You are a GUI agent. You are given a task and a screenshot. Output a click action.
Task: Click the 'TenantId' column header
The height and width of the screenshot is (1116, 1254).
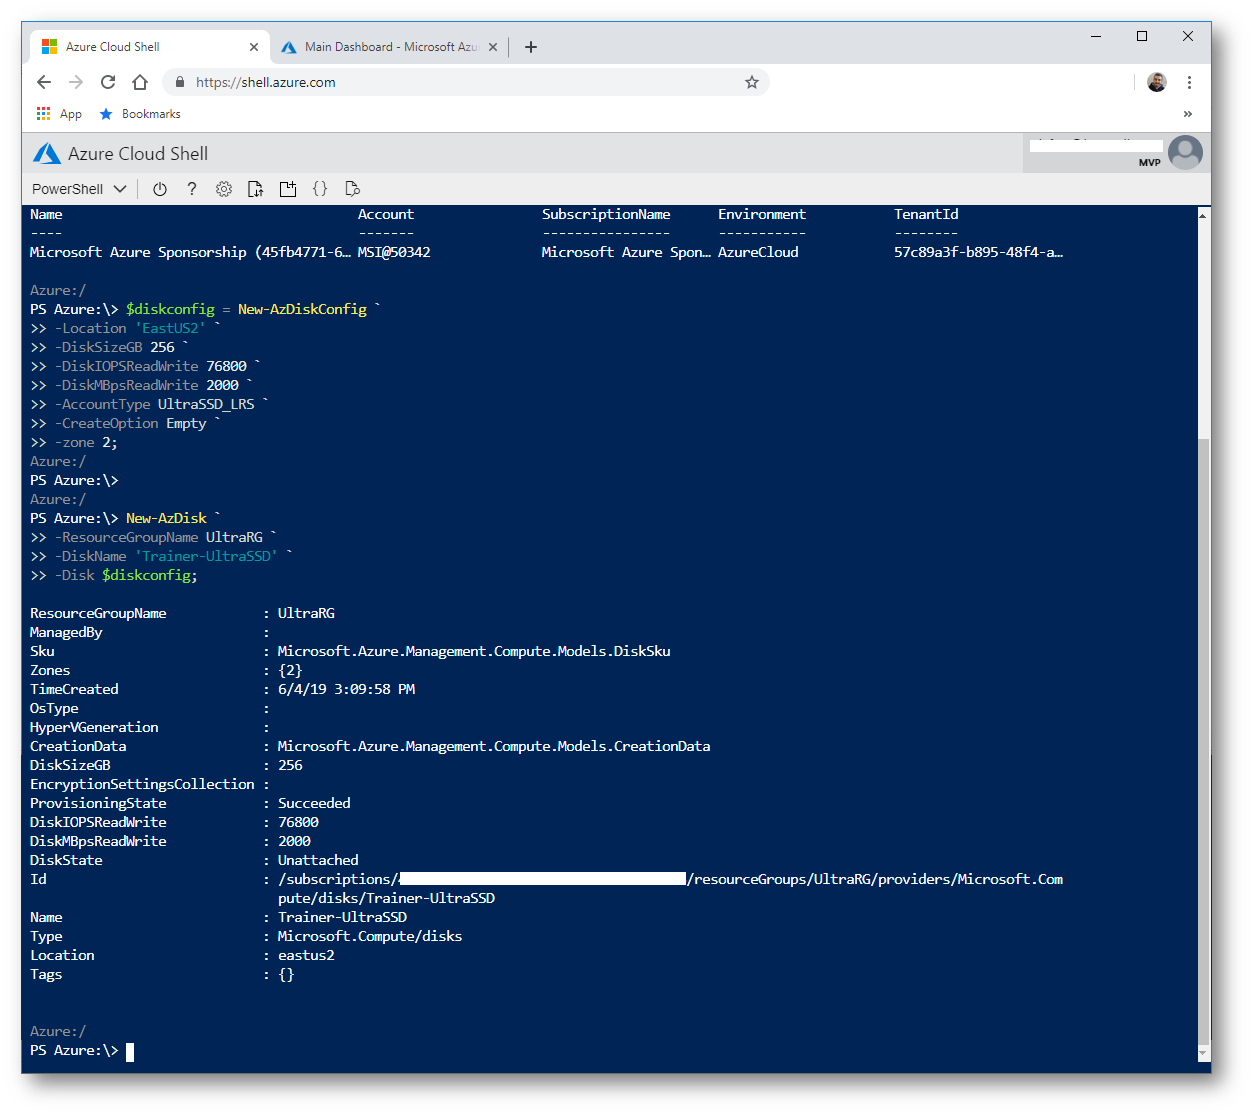[926, 214]
